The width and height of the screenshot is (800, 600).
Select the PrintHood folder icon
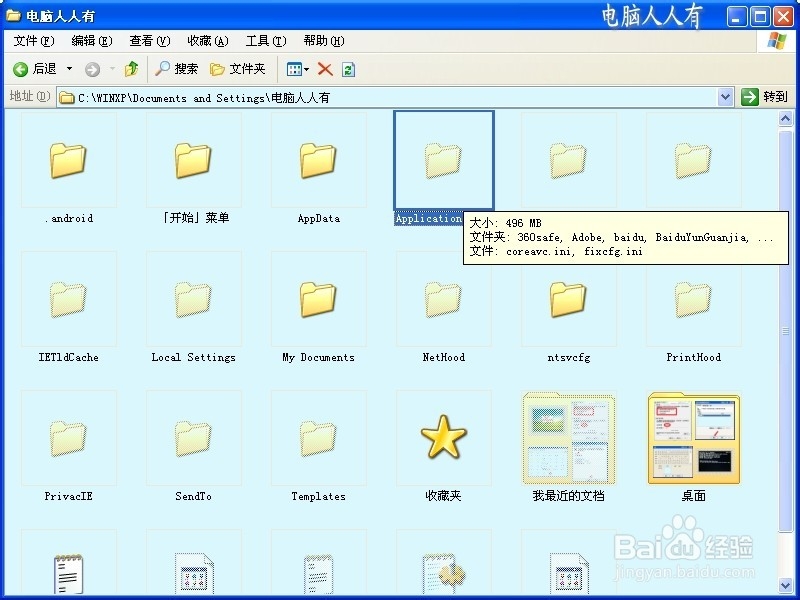pyautogui.click(x=693, y=299)
